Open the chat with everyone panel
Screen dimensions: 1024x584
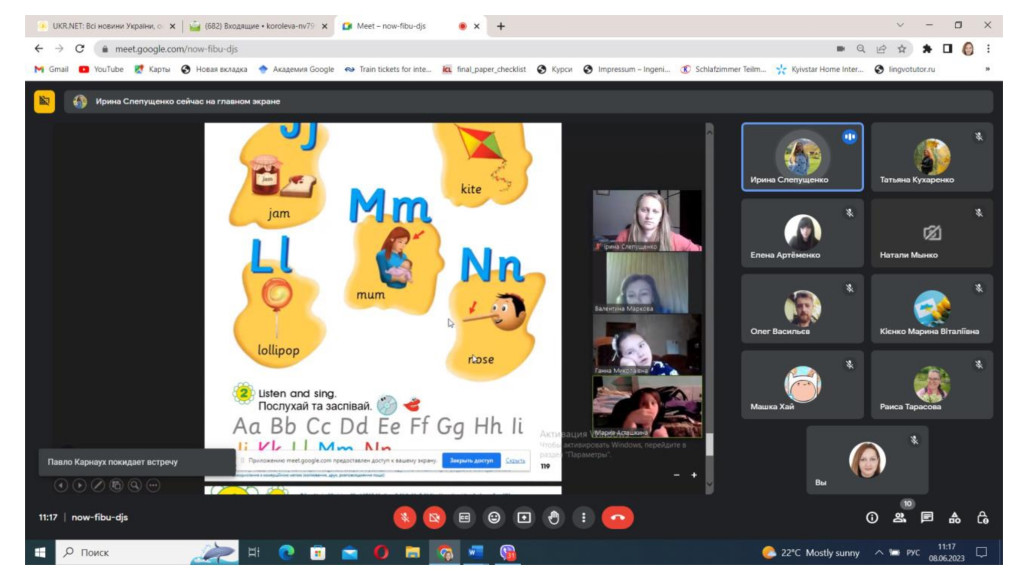[927, 517]
